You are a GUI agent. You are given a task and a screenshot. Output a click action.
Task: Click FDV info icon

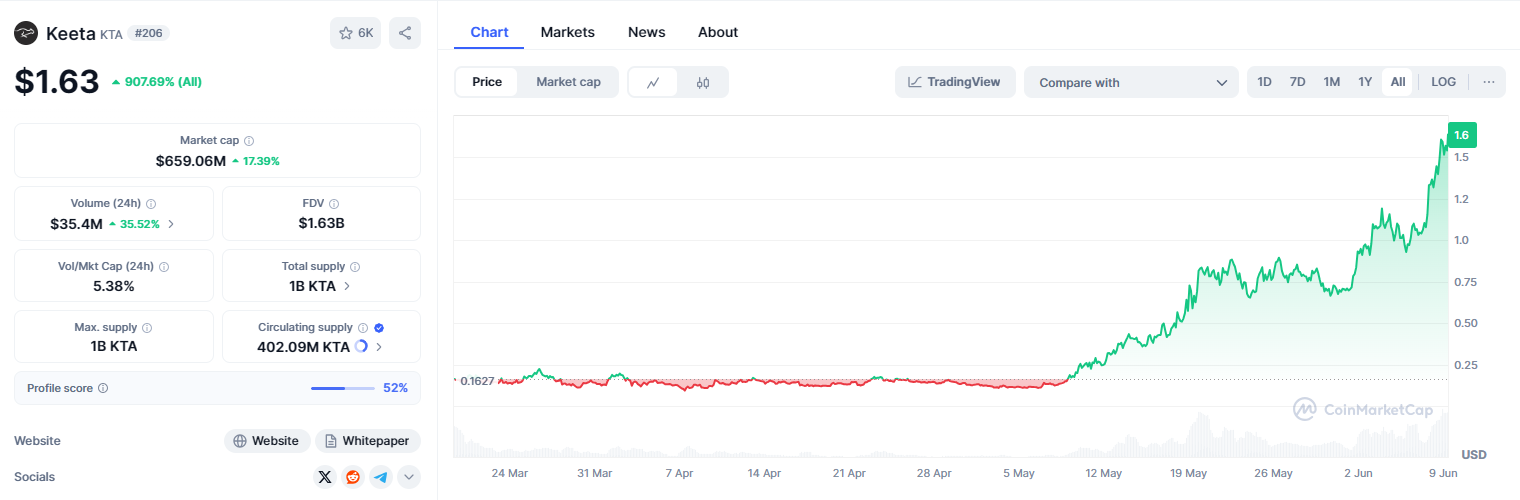[334, 203]
